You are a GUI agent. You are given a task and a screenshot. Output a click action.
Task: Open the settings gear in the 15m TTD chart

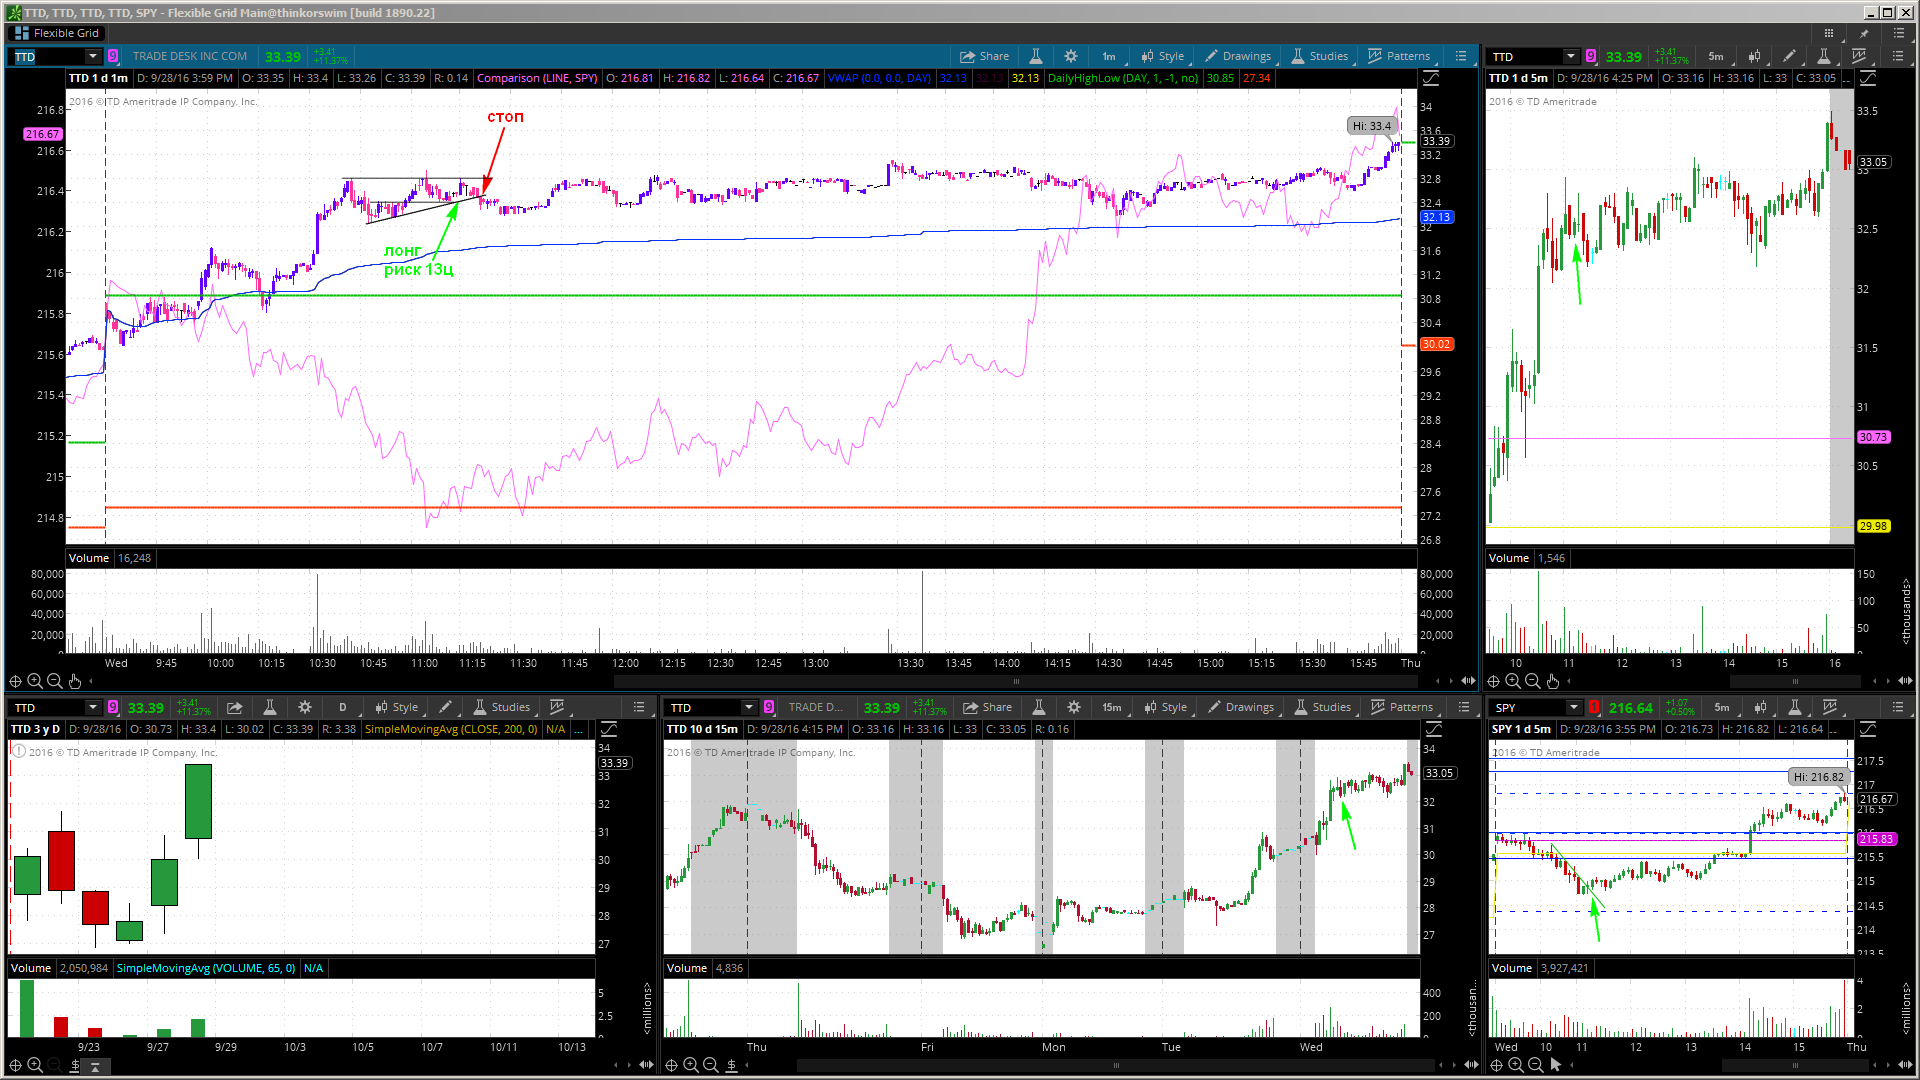(1074, 707)
